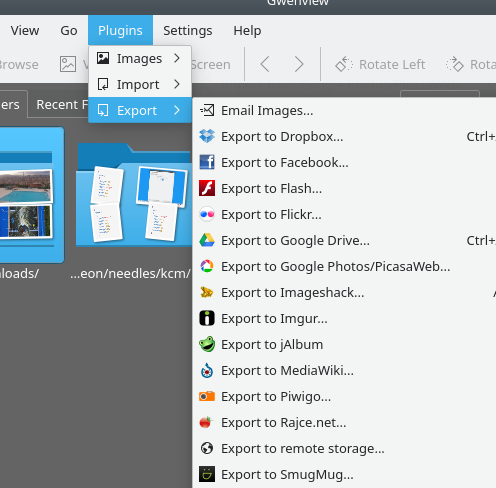Image resolution: width=496 pixels, height=488 pixels.
Task: Click the MediaWiki logo icon
Action: point(207,370)
